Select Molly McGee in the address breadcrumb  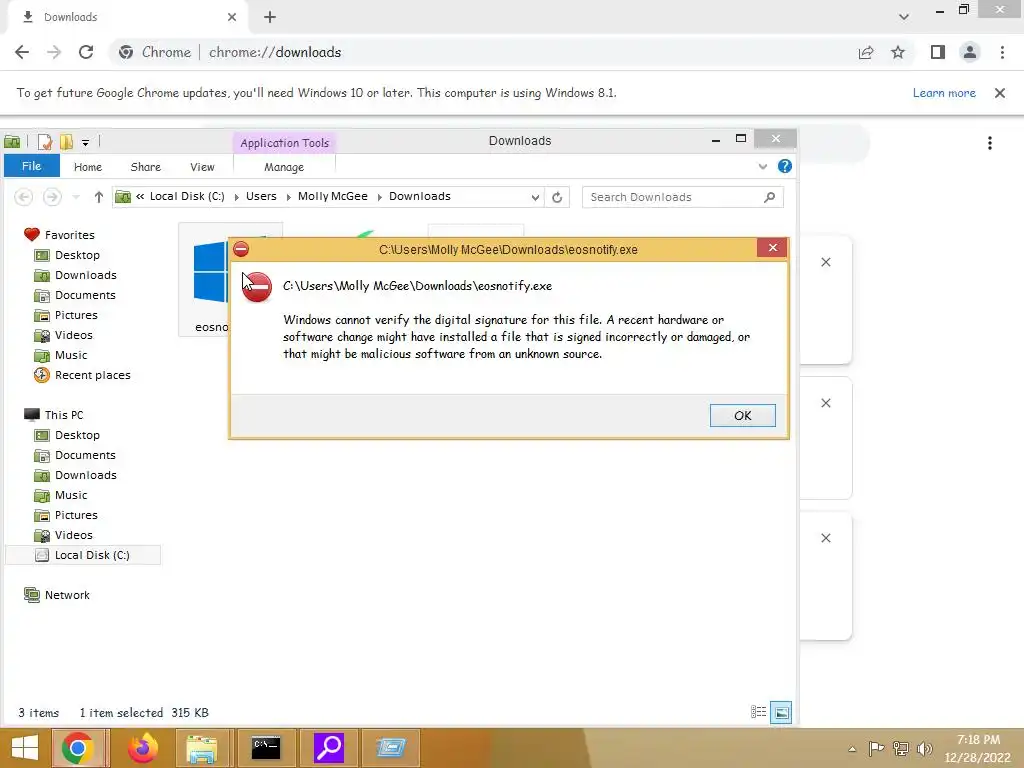click(332, 196)
